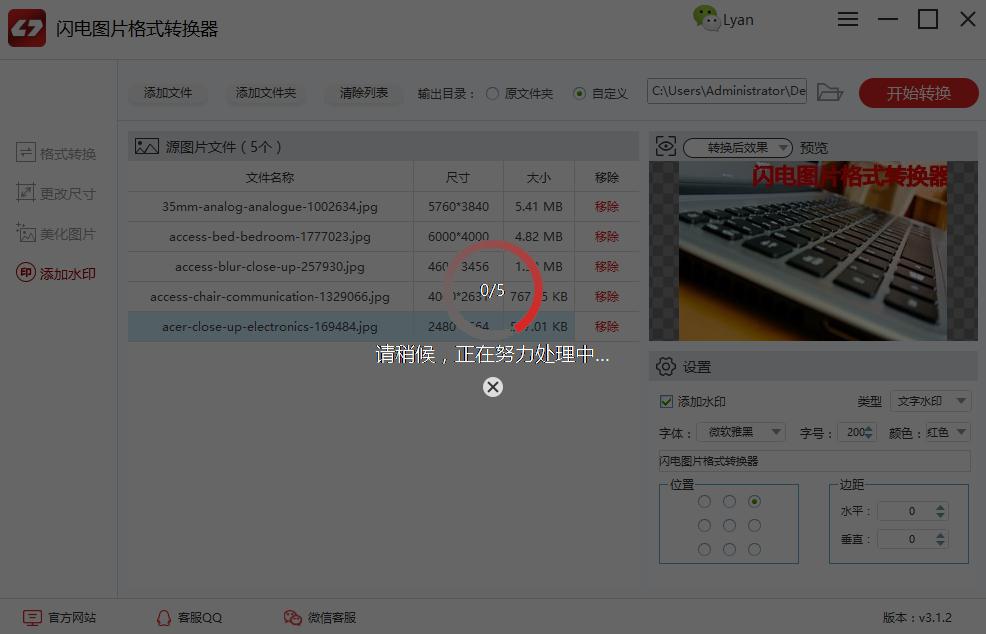Image resolution: width=986 pixels, height=634 pixels.
Task: Click the 垂直 margin value field
Action: (x=907, y=539)
